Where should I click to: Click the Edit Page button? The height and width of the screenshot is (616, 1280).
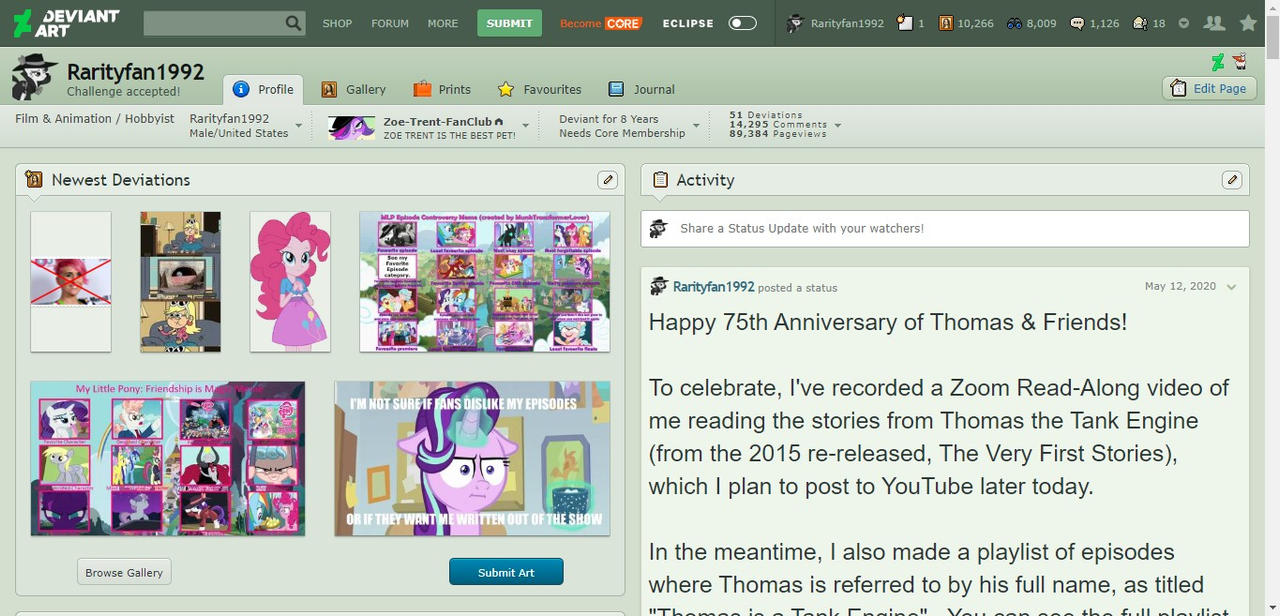(x=1209, y=88)
